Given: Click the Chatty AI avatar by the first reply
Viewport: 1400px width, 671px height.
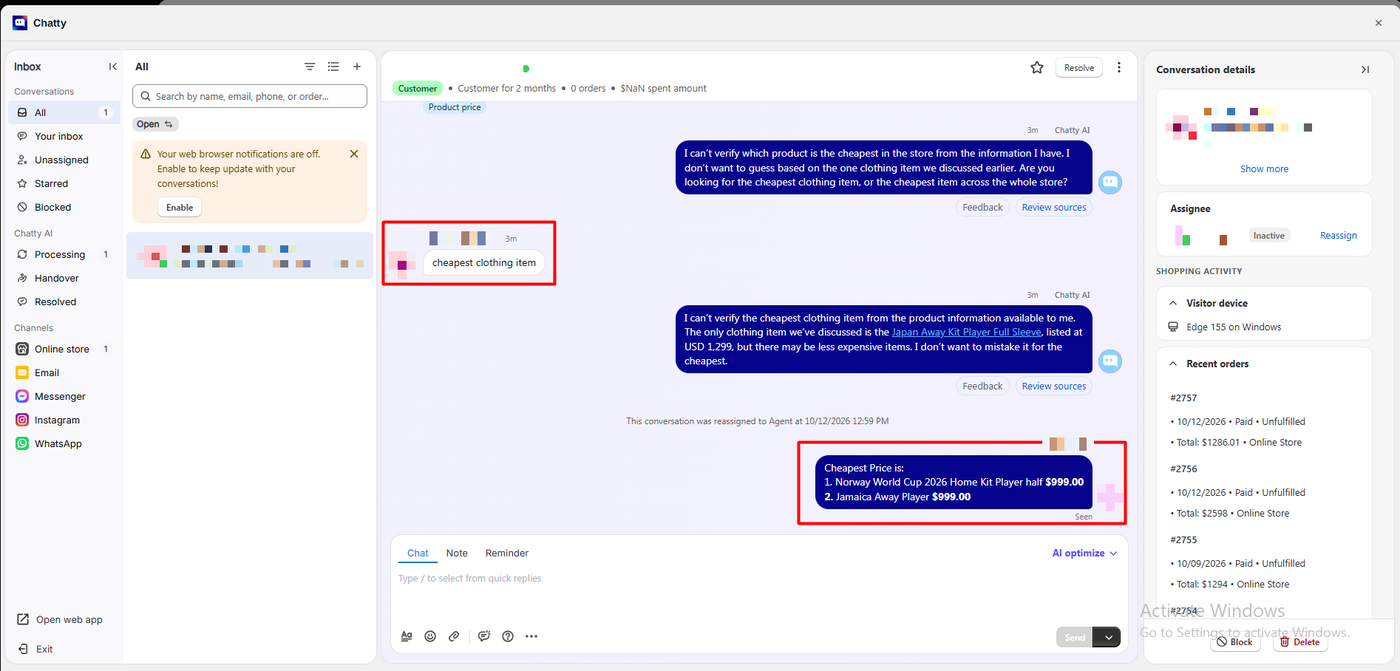Looking at the screenshot, I should pyautogui.click(x=1110, y=182).
